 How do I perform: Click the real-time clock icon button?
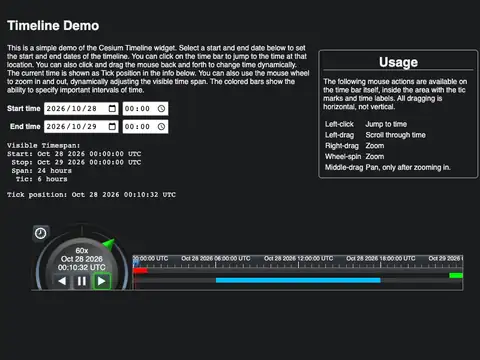click(41, 233)
